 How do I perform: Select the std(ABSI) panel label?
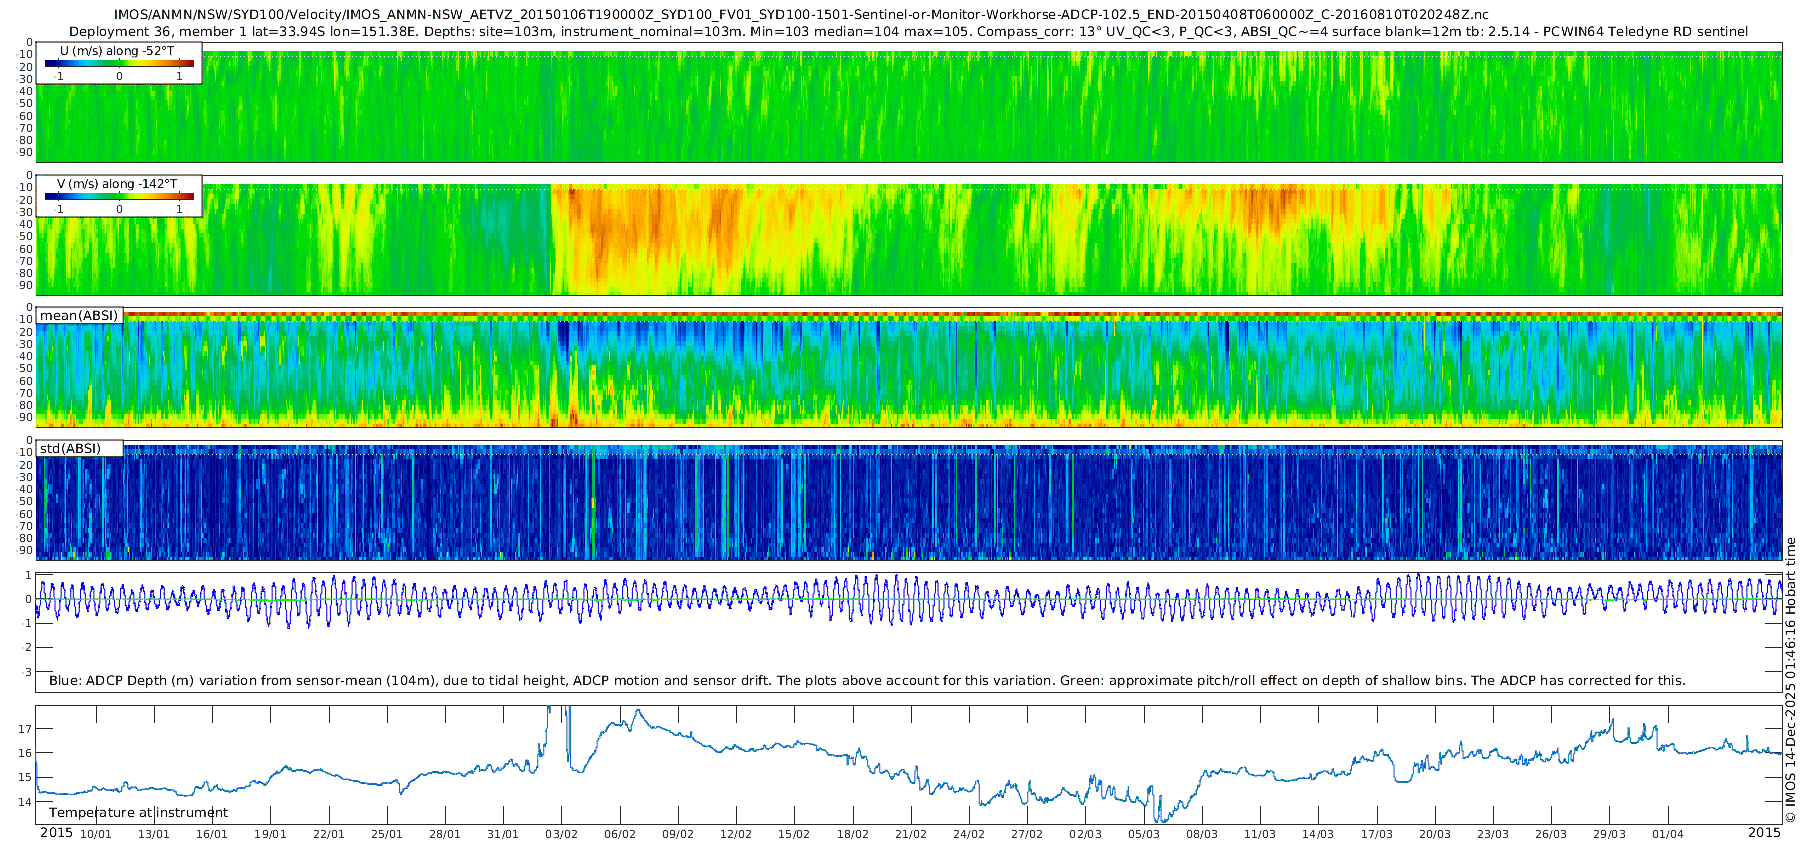coord(70,448)
